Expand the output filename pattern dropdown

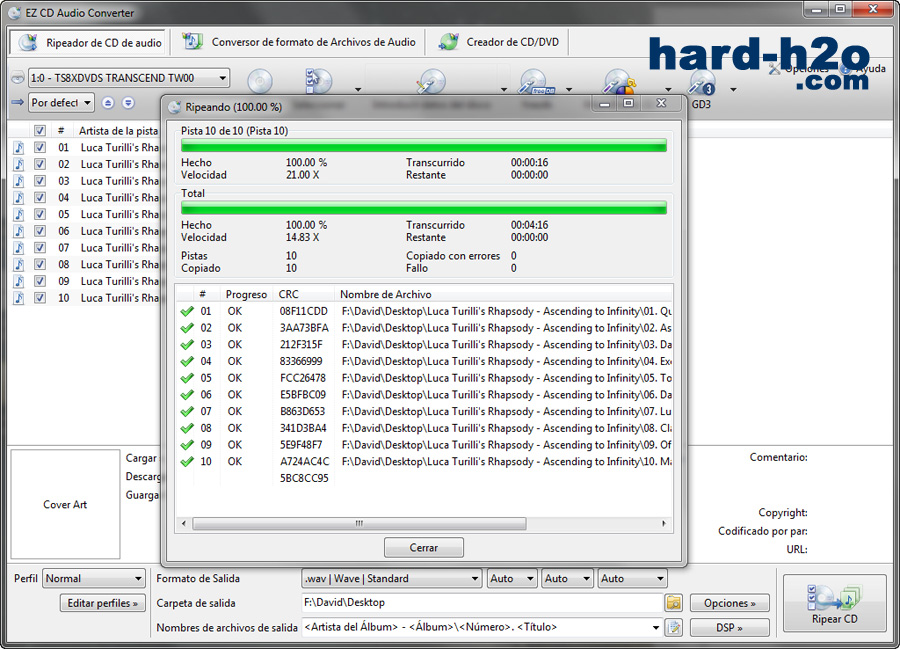pyautogui.click(x=655, y=627)
